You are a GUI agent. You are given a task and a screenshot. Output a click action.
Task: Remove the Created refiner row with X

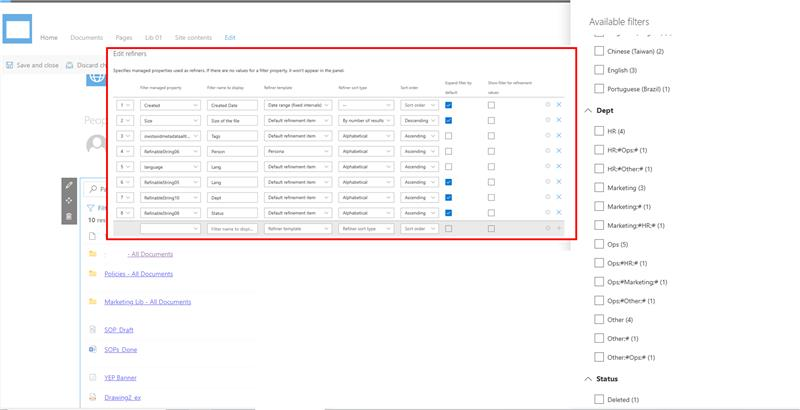(x=559, y=105)
